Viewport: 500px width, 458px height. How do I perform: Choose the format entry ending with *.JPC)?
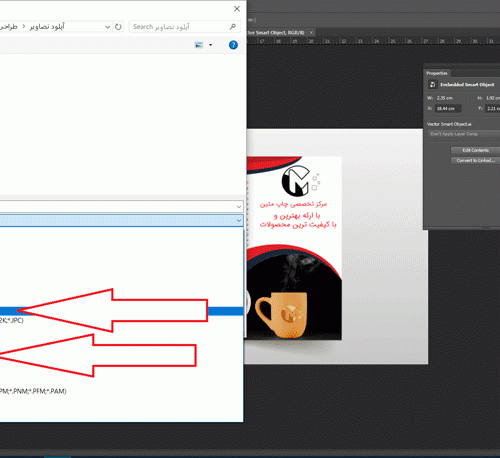tap(122, 321)
